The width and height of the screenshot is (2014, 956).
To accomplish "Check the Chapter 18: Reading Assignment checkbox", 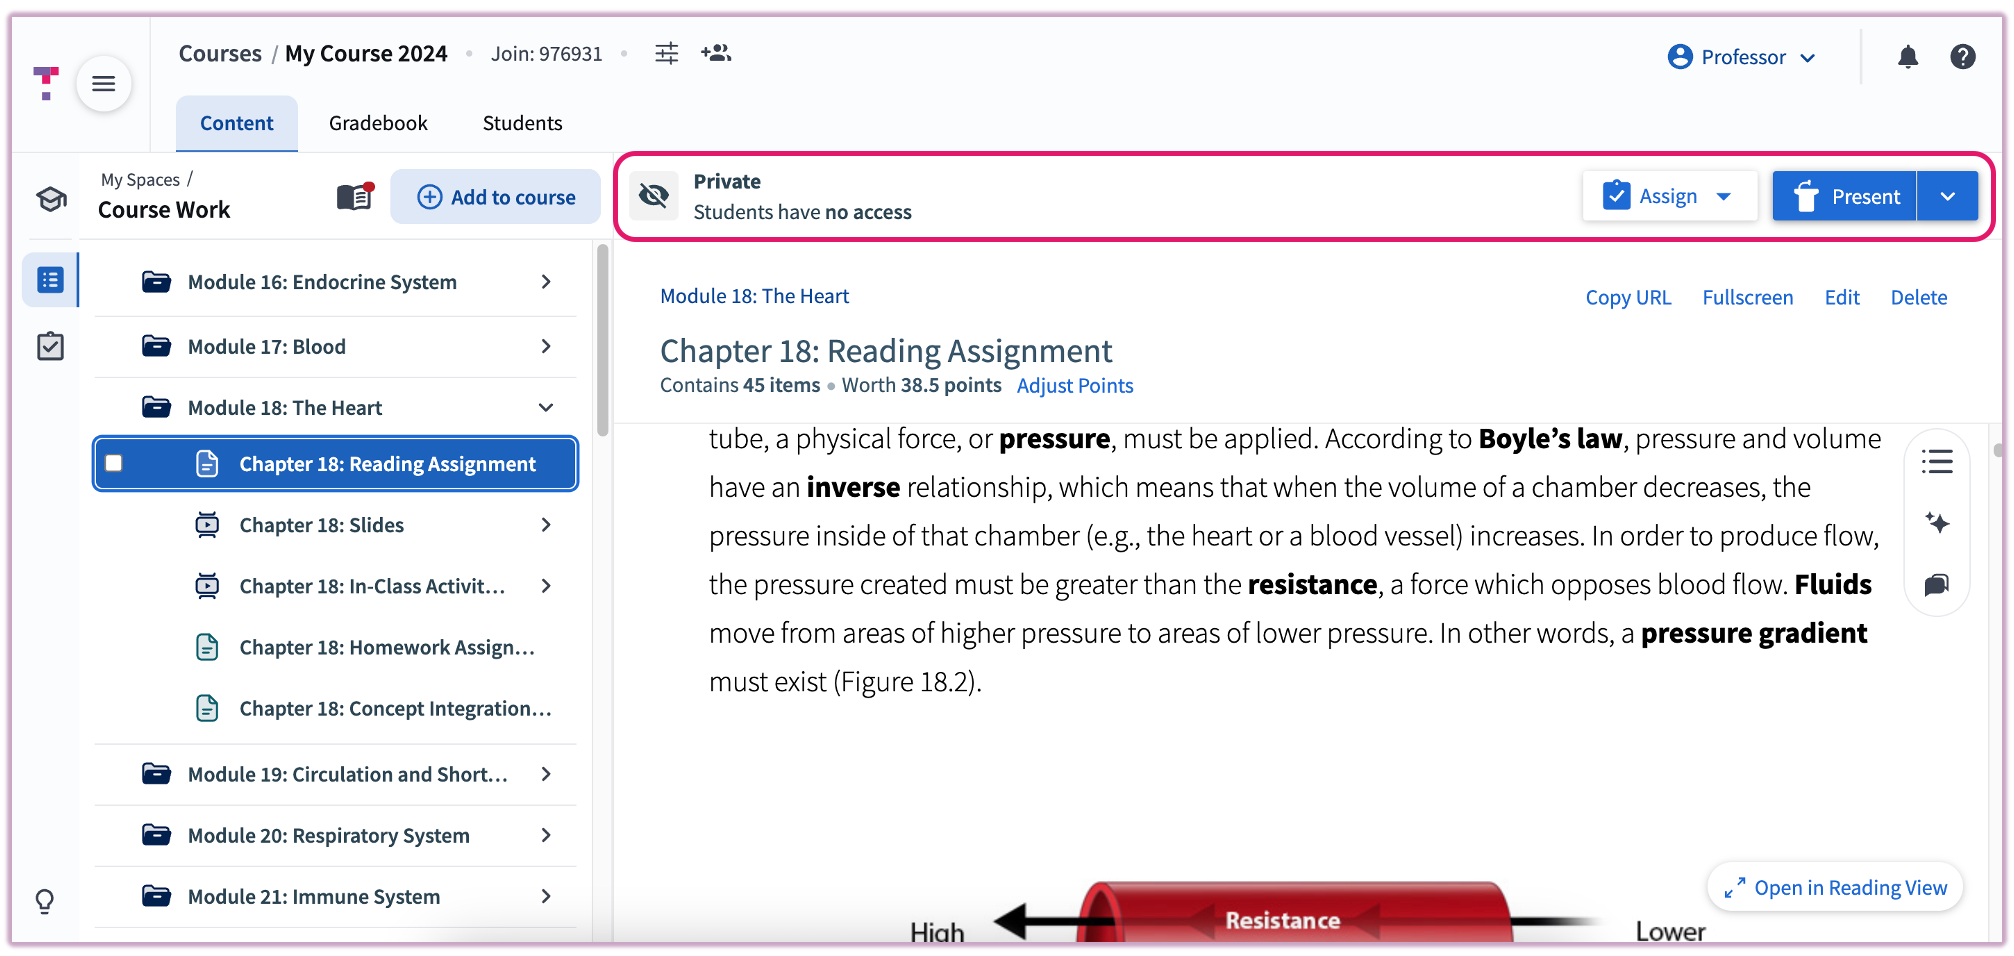I will [113, 463].
